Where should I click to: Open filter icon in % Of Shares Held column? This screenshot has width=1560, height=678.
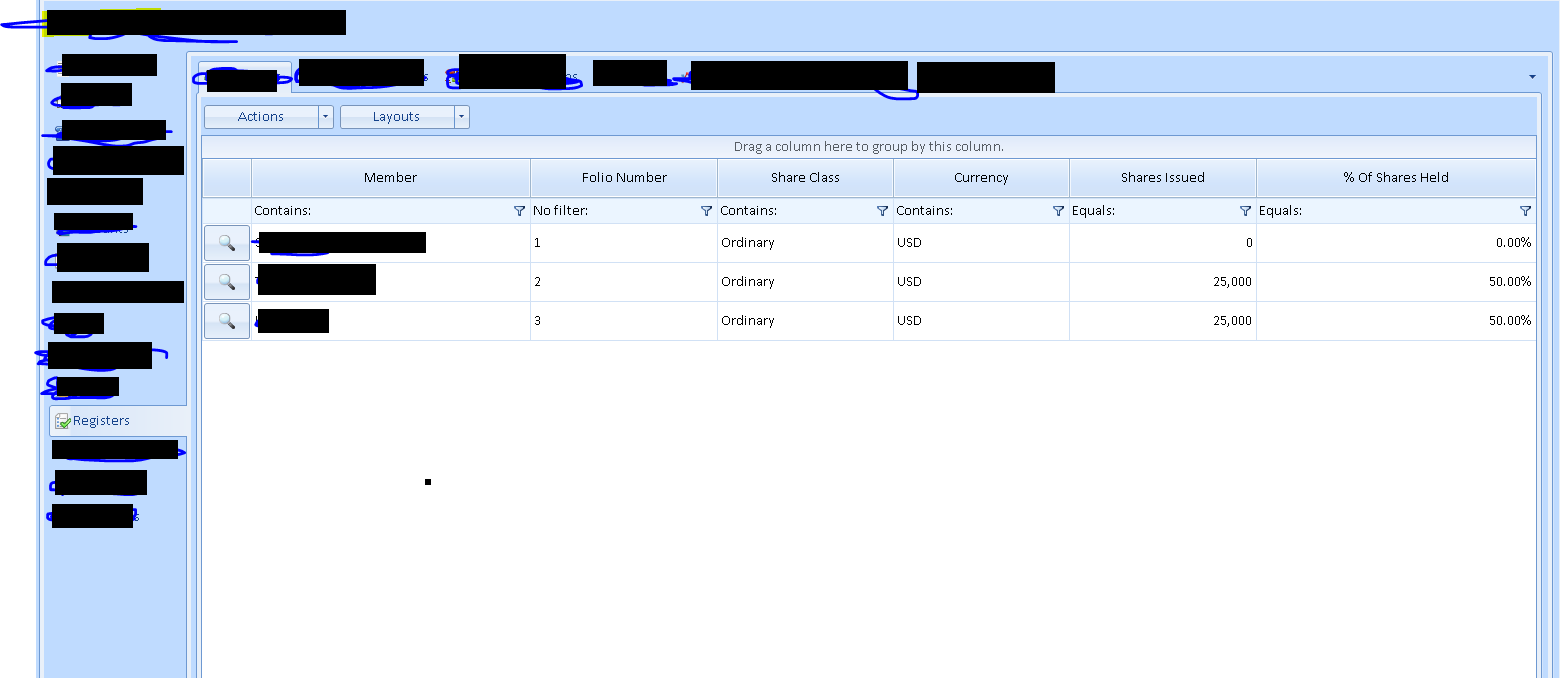point(1525,211)
